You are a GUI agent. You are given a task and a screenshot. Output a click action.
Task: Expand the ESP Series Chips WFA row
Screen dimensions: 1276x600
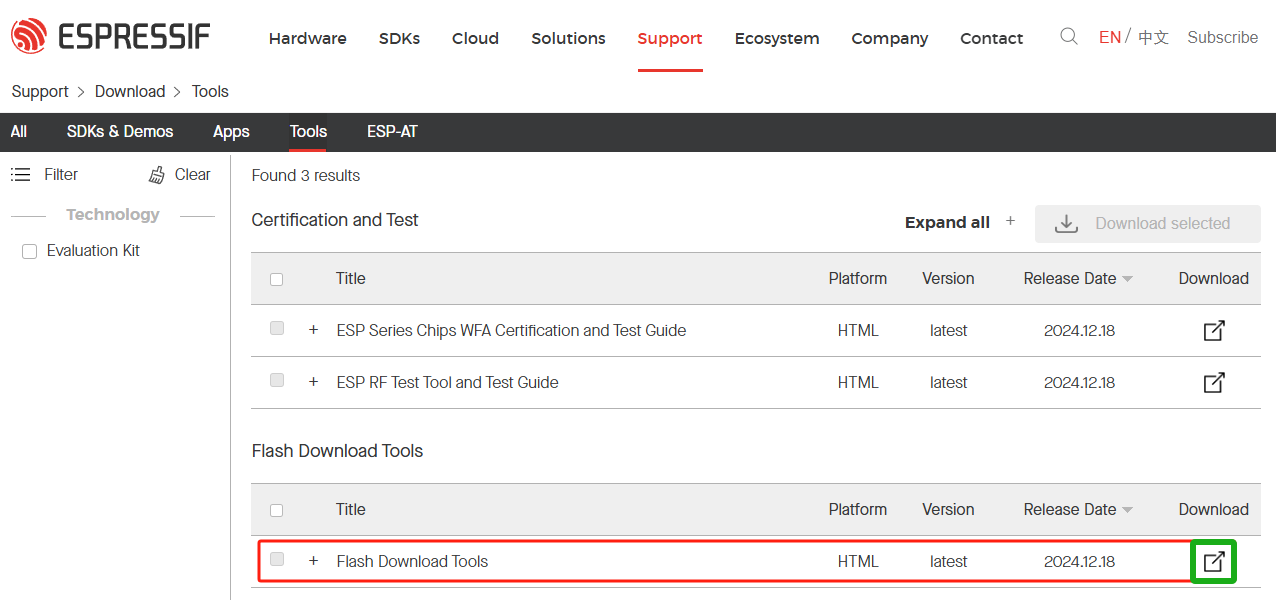(x=313, y=330)
